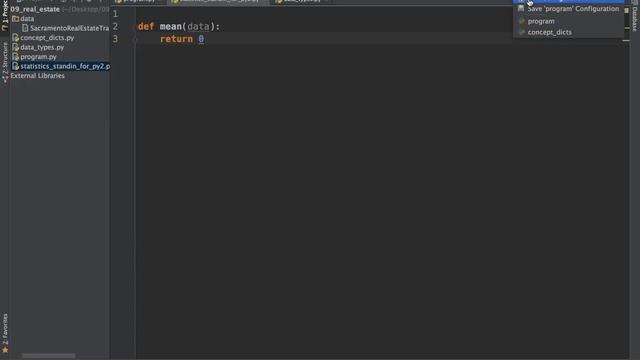Click the 'def' keyword on line 2
The image size is (640, 360).
pos(146,27)
